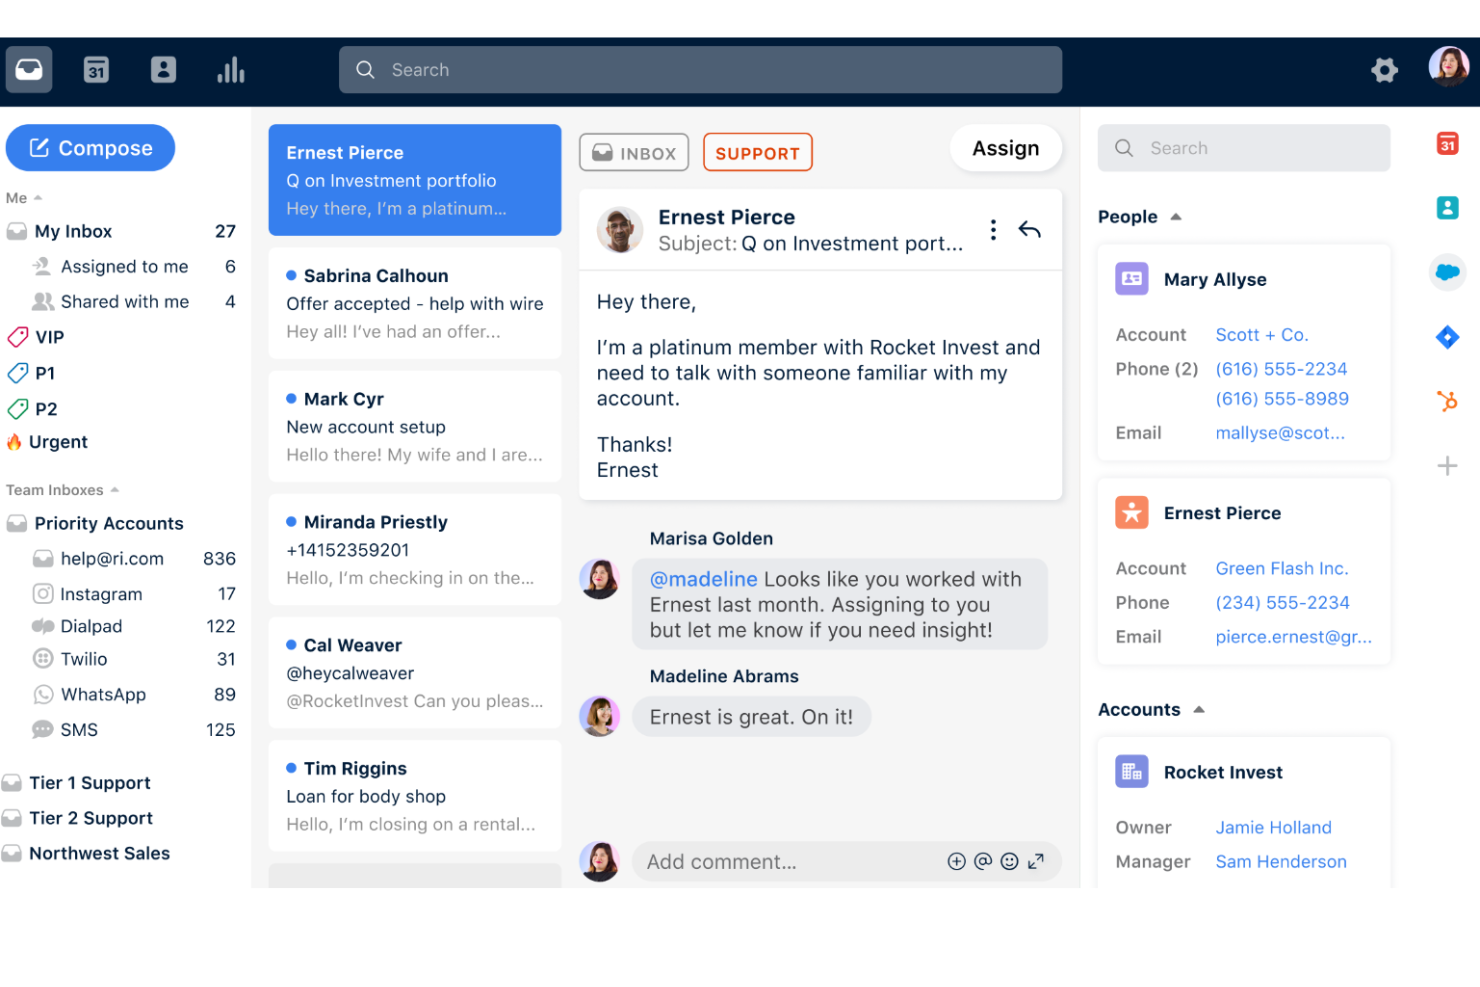Open the emoji picker in comment box
1480x987 pixels.
1009,861
